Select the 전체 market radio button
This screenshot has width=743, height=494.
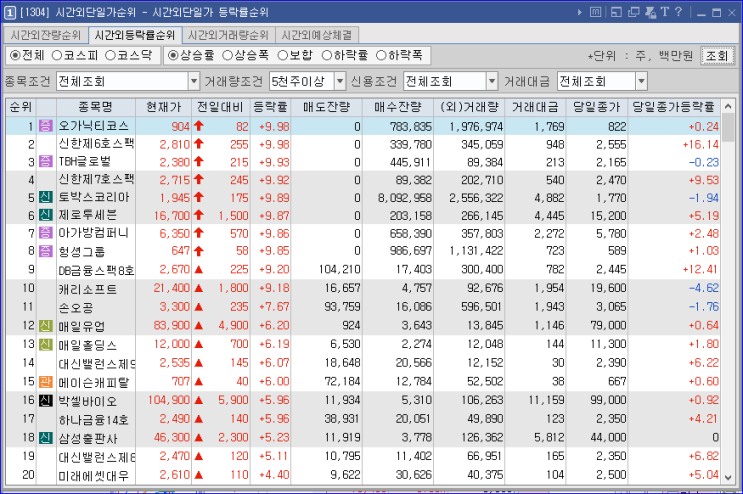click(15, 55)
